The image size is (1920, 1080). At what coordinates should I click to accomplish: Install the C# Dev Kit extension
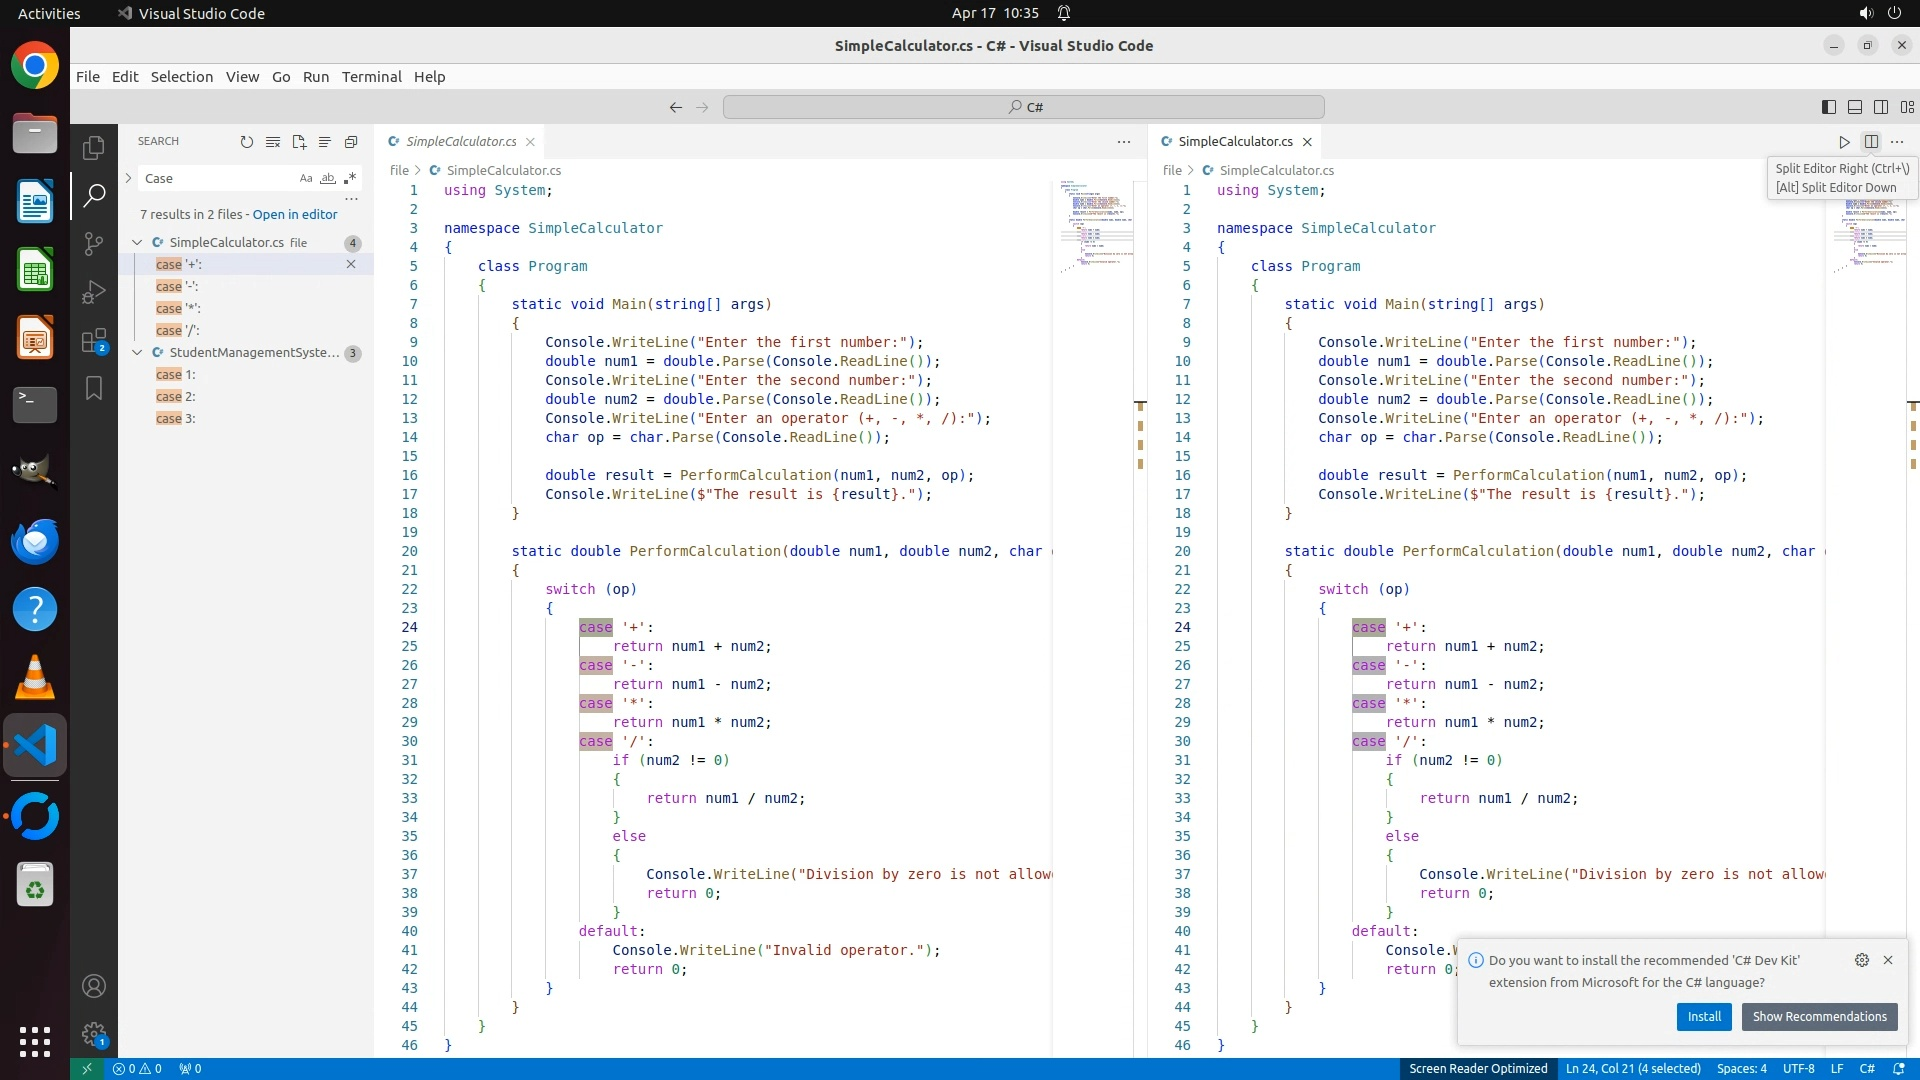click(x=1704, y=1016)
